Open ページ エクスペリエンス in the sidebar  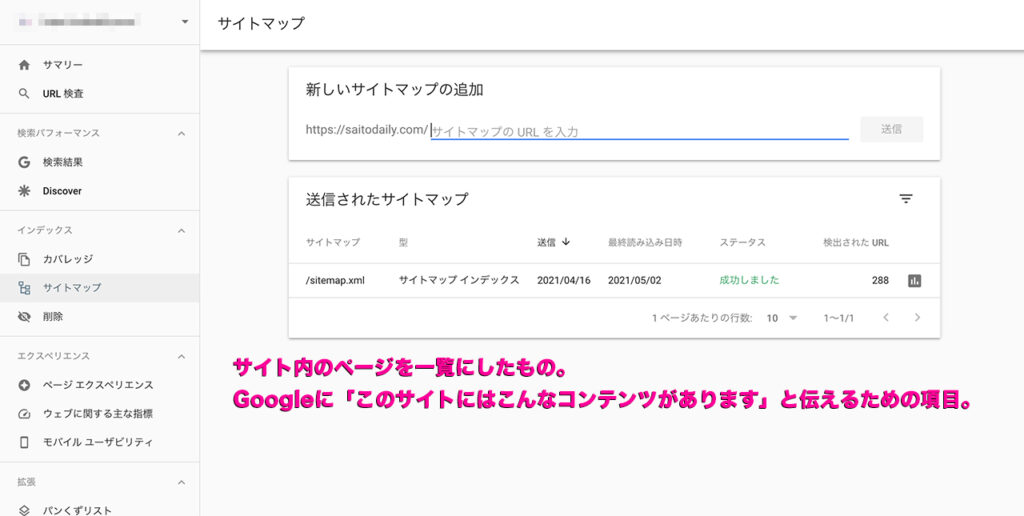tap(99, 385)
